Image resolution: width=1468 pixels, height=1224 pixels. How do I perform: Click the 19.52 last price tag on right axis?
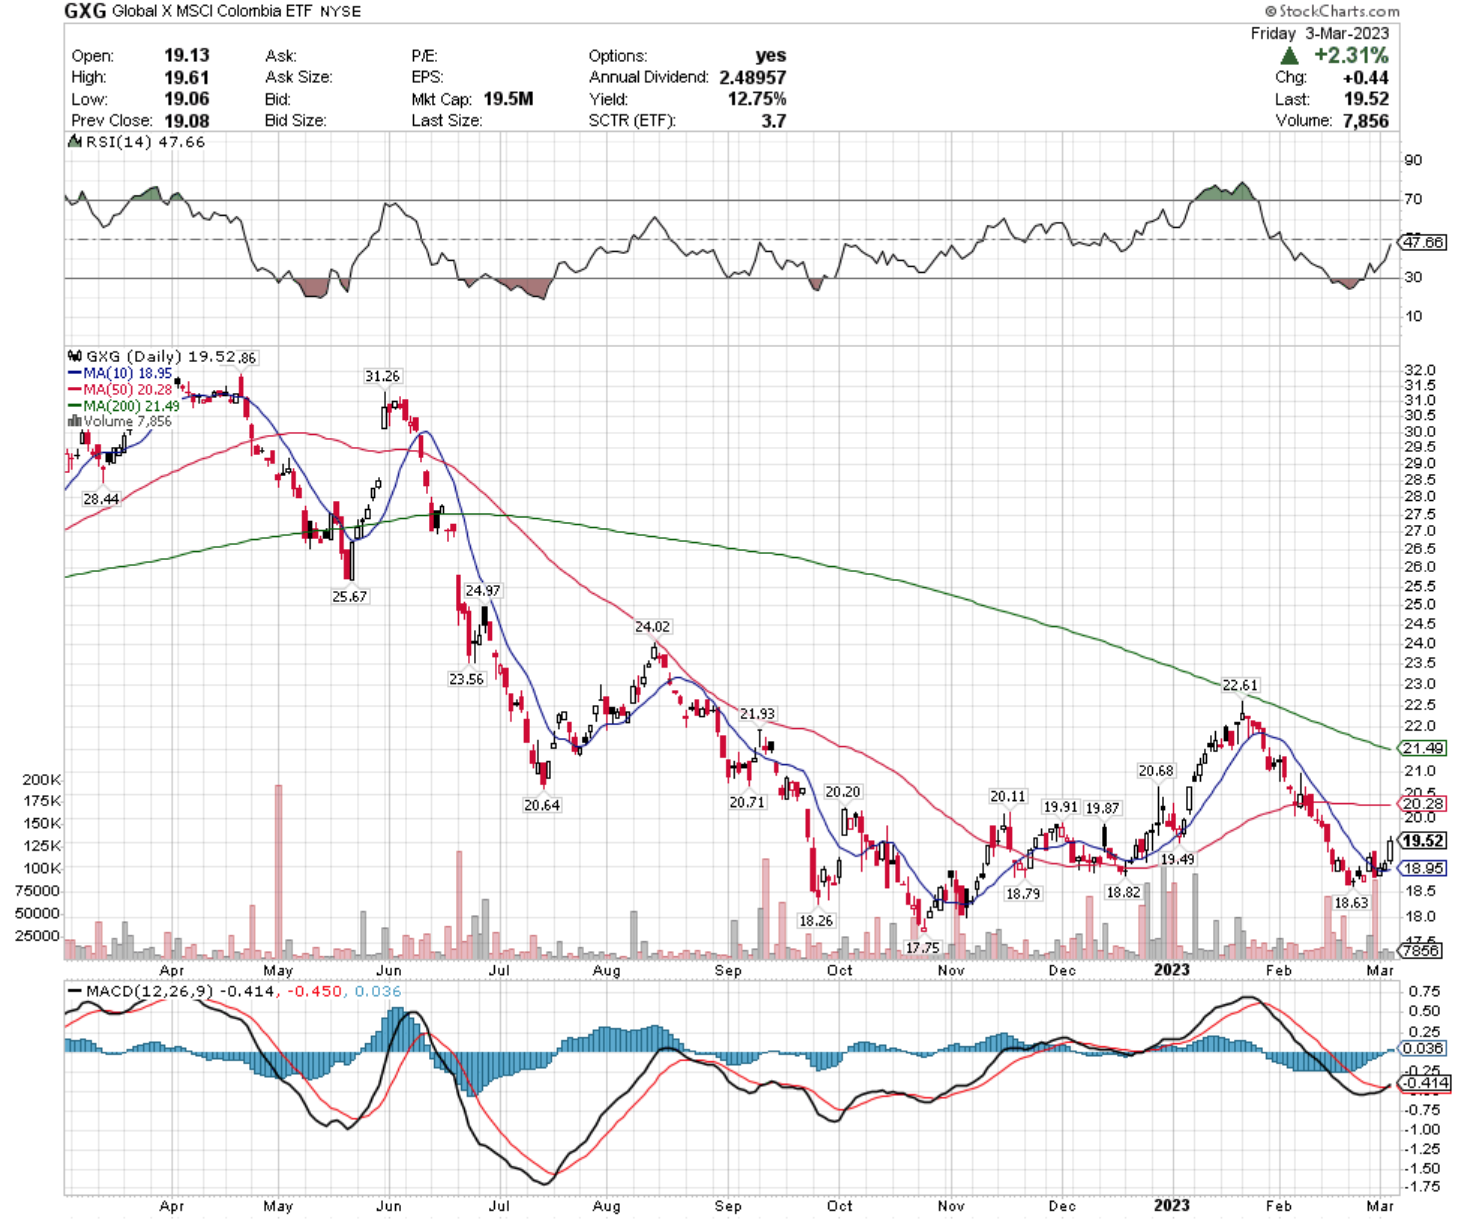pos(1423,841)
